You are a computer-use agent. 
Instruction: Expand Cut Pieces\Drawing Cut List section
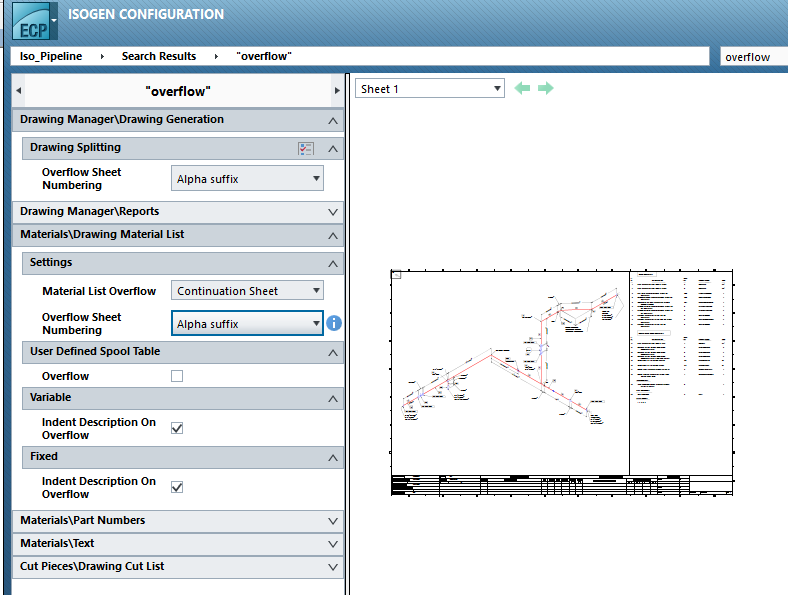(x=333, y=567)
